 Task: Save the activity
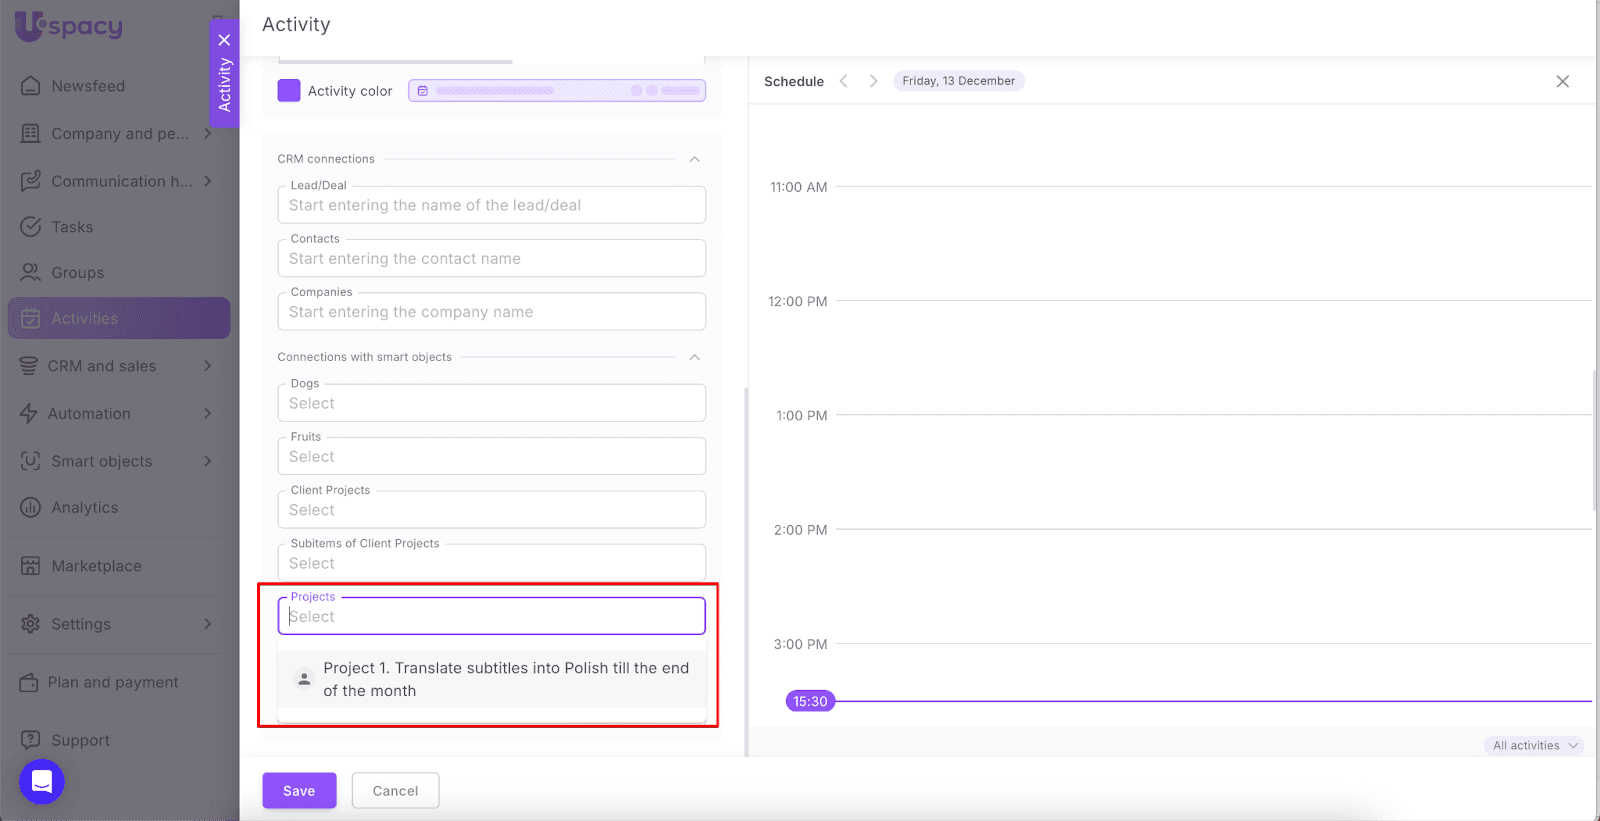click(299, 791)
